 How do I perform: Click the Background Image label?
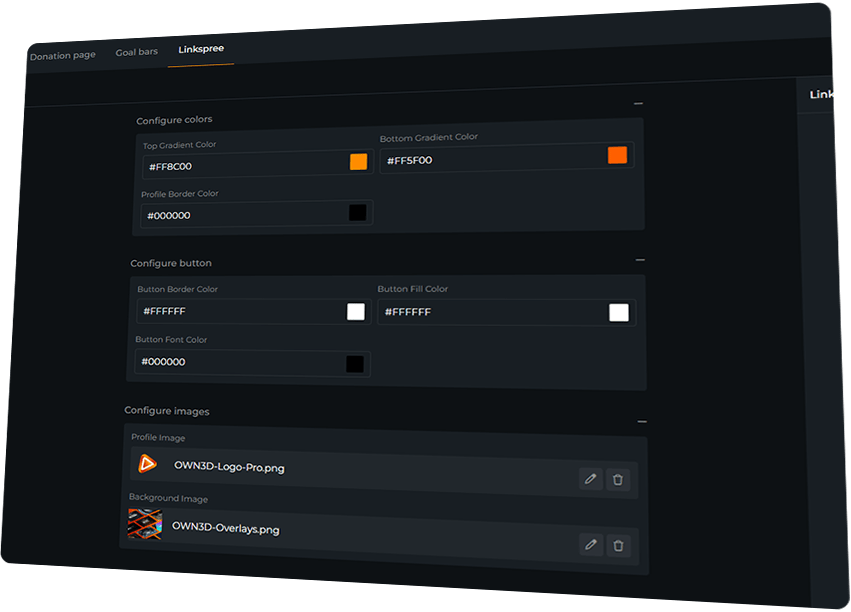168,498
